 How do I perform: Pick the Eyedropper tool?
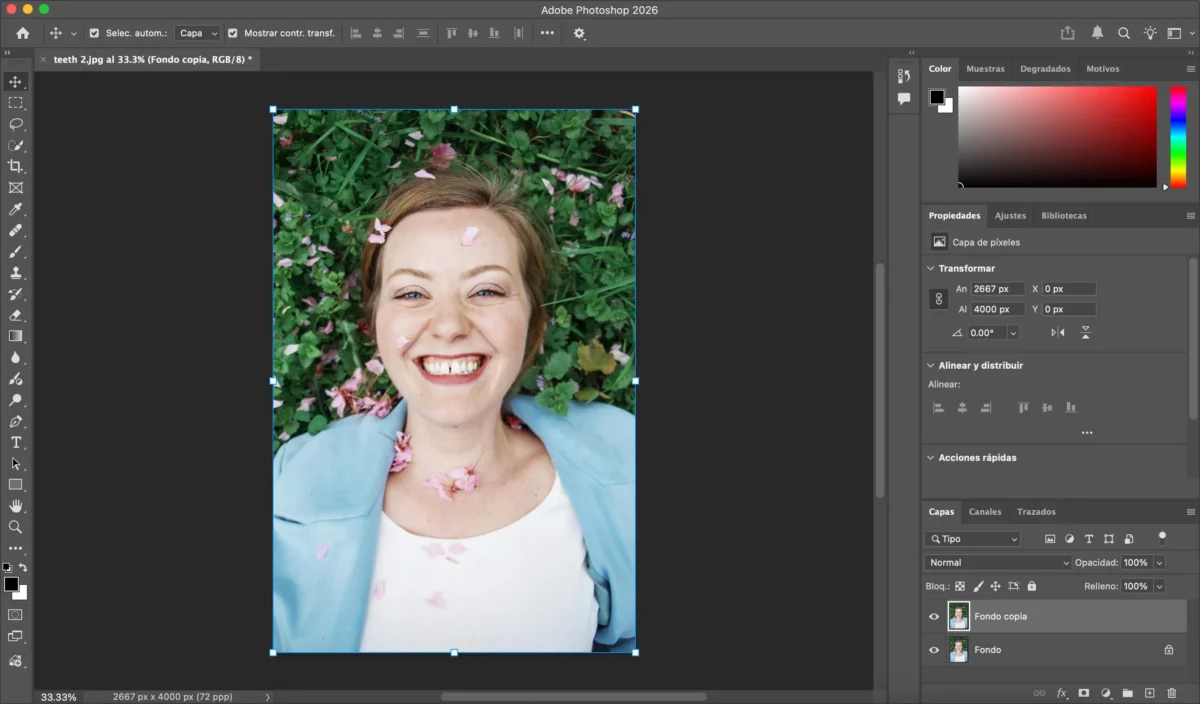pos(15,209)
